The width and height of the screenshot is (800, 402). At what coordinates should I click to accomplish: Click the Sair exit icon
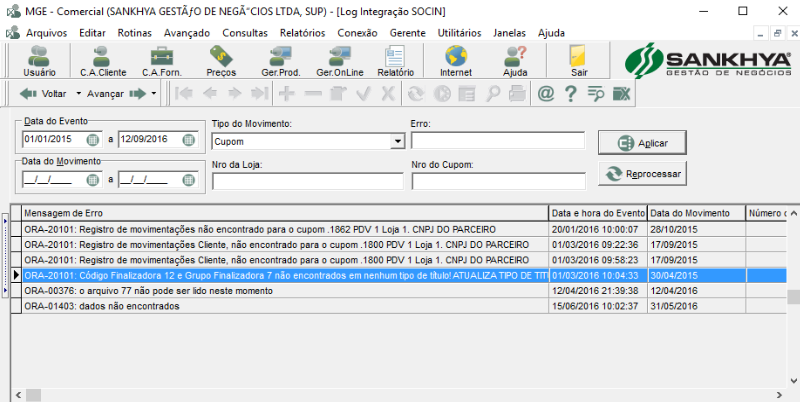point(579,60)
